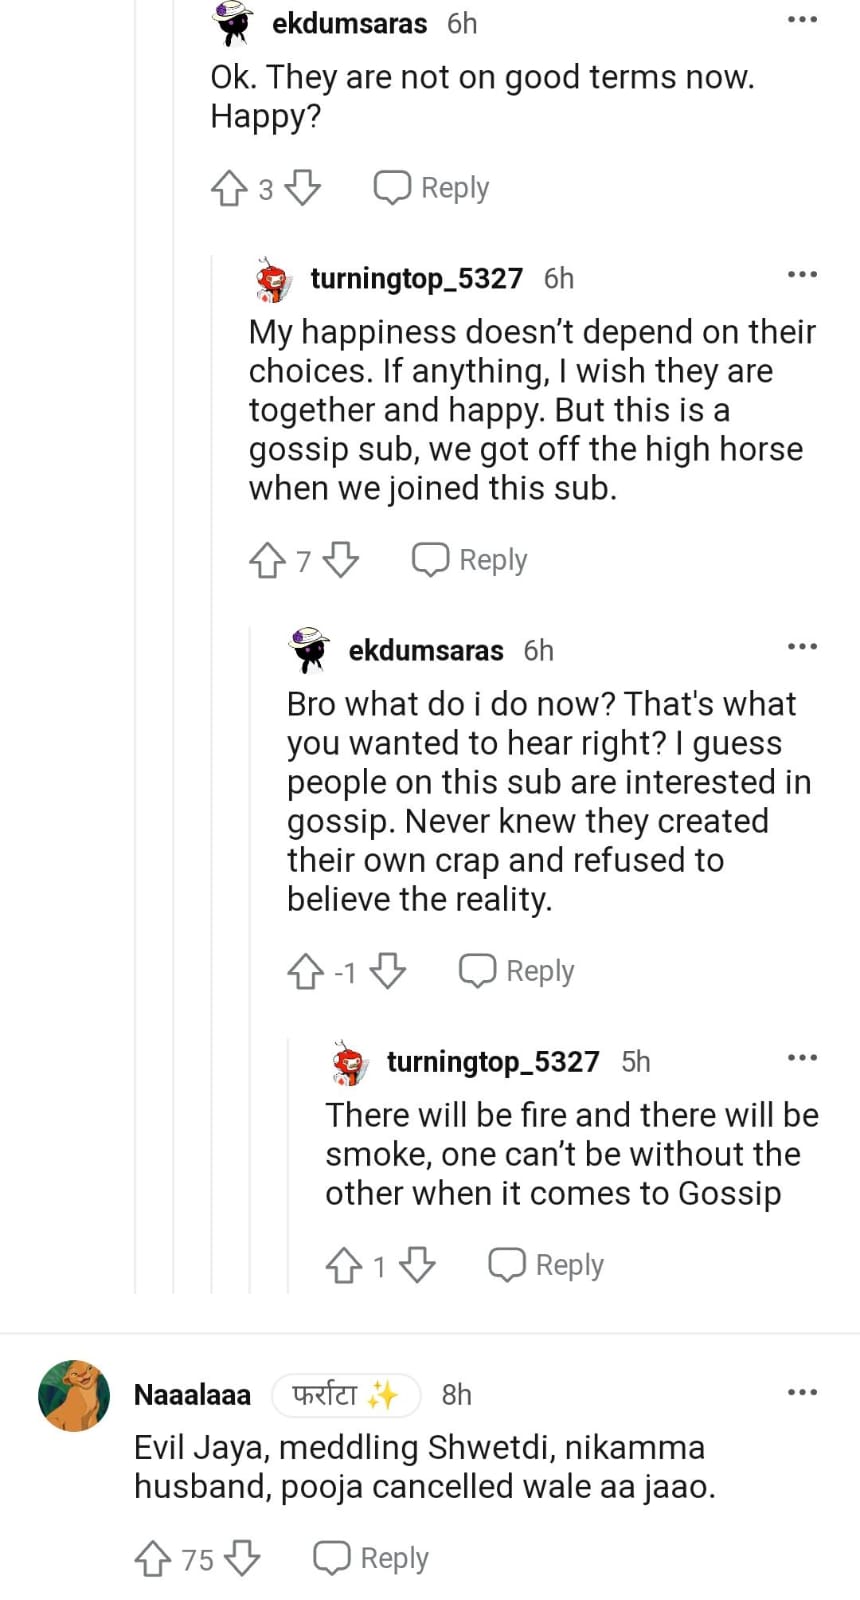Screen dimensions: 860x1600
Task: Upvote ekdumsaras's 'Happy?' comment
Action: (229, 188)
